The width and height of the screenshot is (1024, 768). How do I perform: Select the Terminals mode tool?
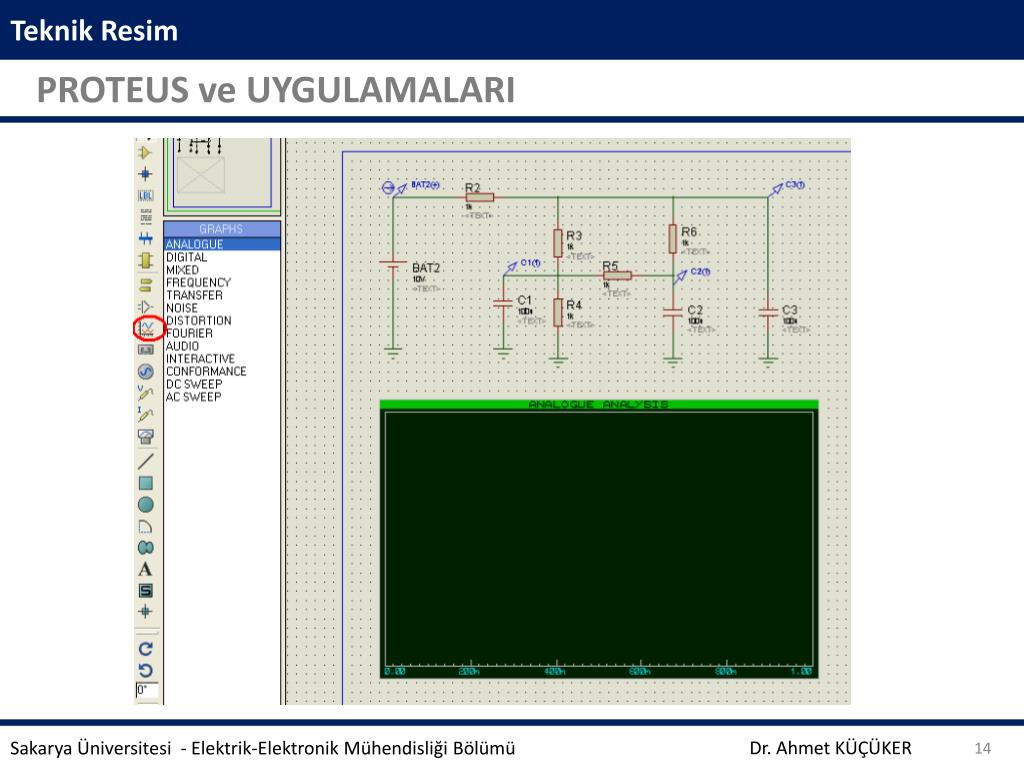click(x=145, y=284)
